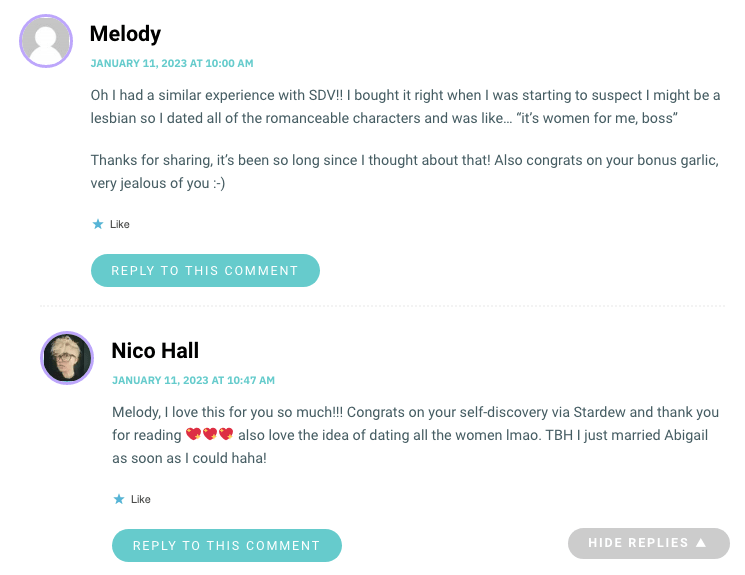The height and width of the screenshot is (575, 745).
Task: Select the Nico Hall author name
Action: click(x=155, y=351)
